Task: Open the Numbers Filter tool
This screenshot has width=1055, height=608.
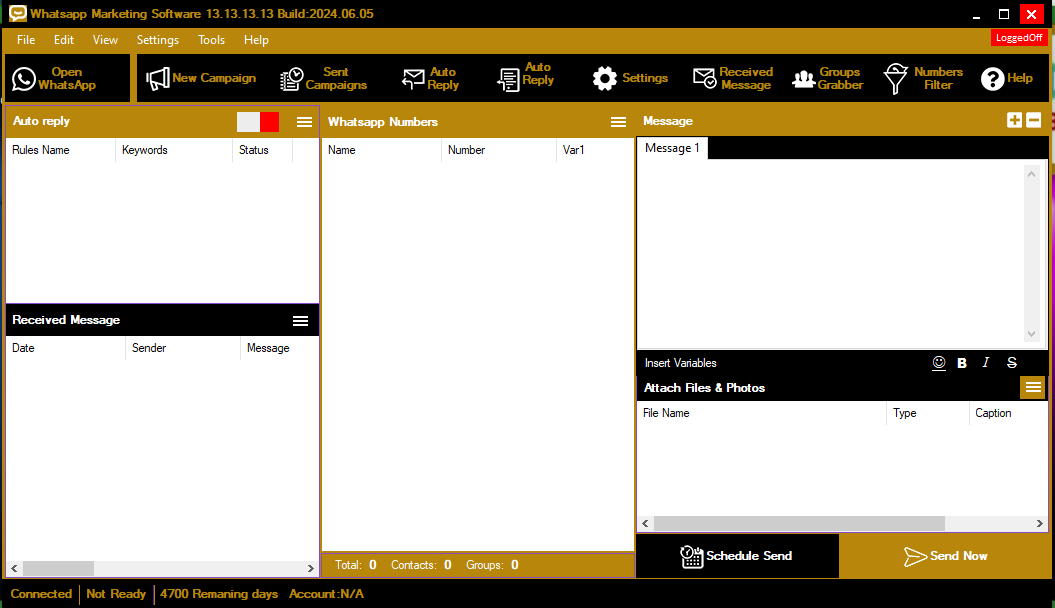Action: point(923,79)
